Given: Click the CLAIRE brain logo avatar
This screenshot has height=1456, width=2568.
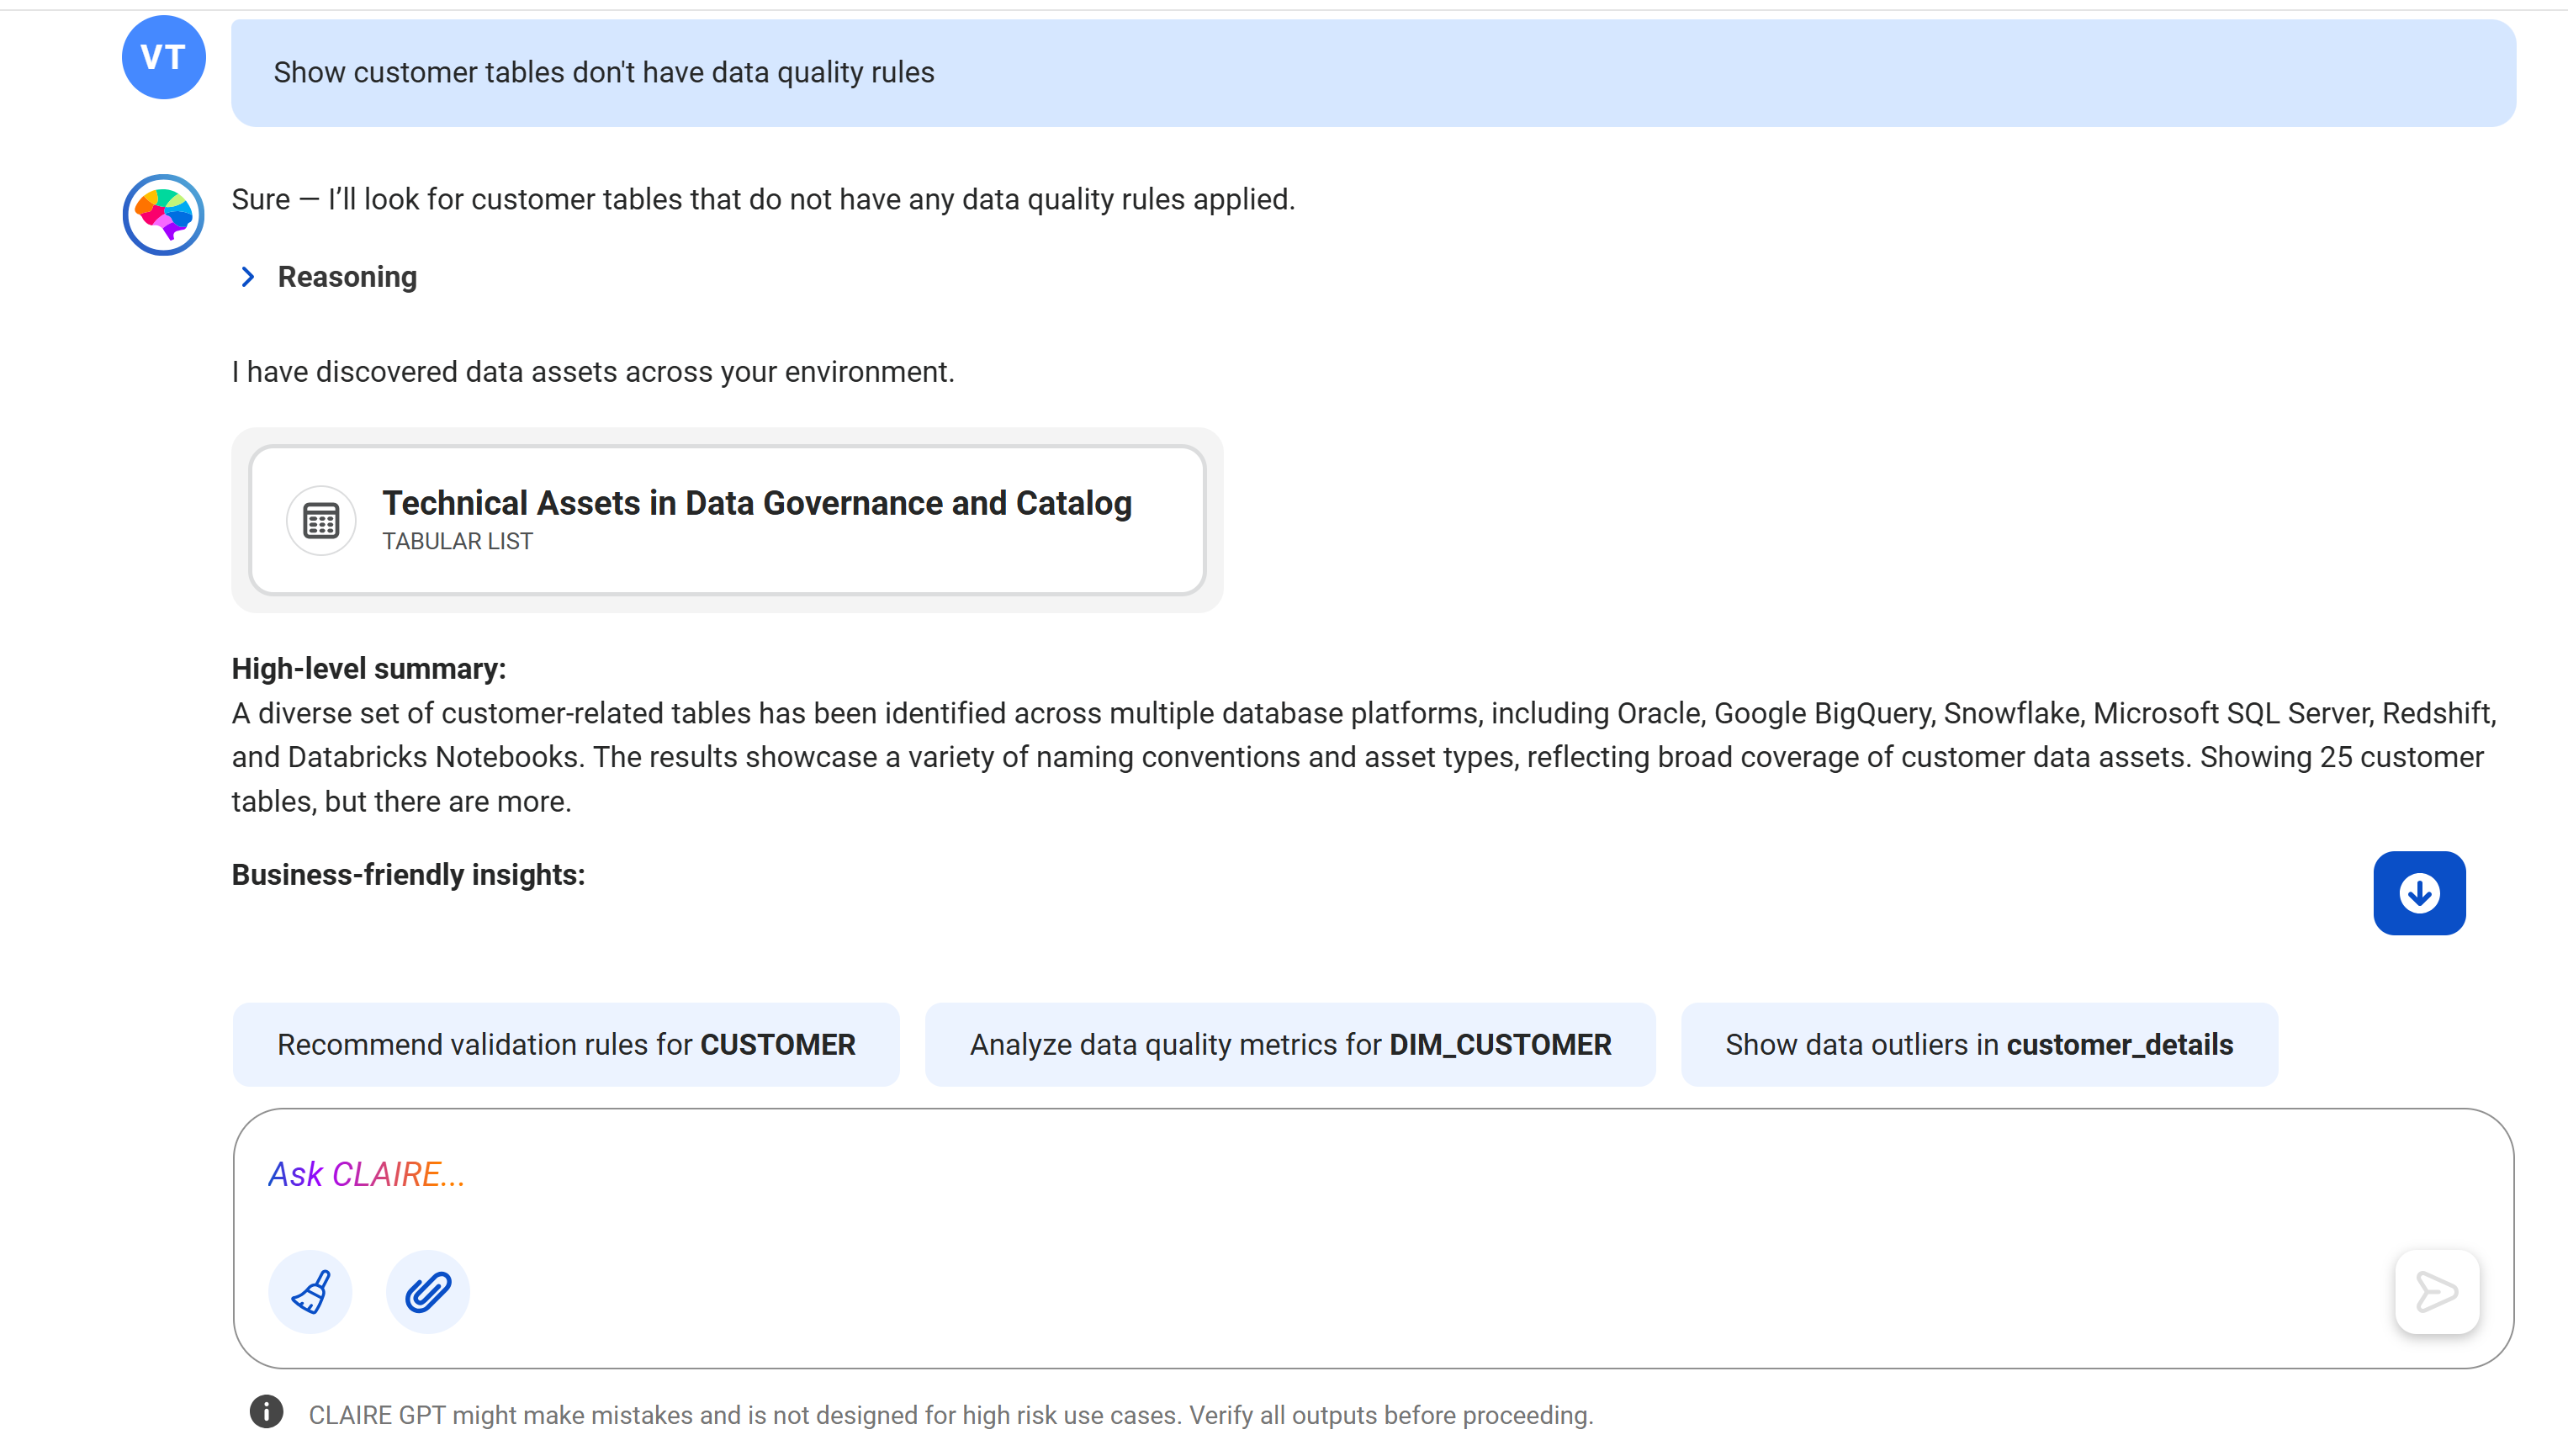Looking at the screenshot, I should [x=164, y=215].
